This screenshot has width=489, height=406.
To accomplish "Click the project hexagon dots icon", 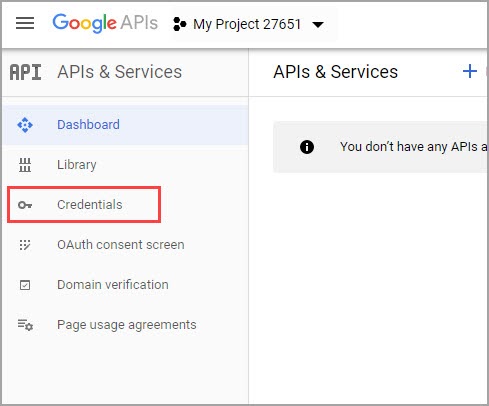I will click(180, 24).
